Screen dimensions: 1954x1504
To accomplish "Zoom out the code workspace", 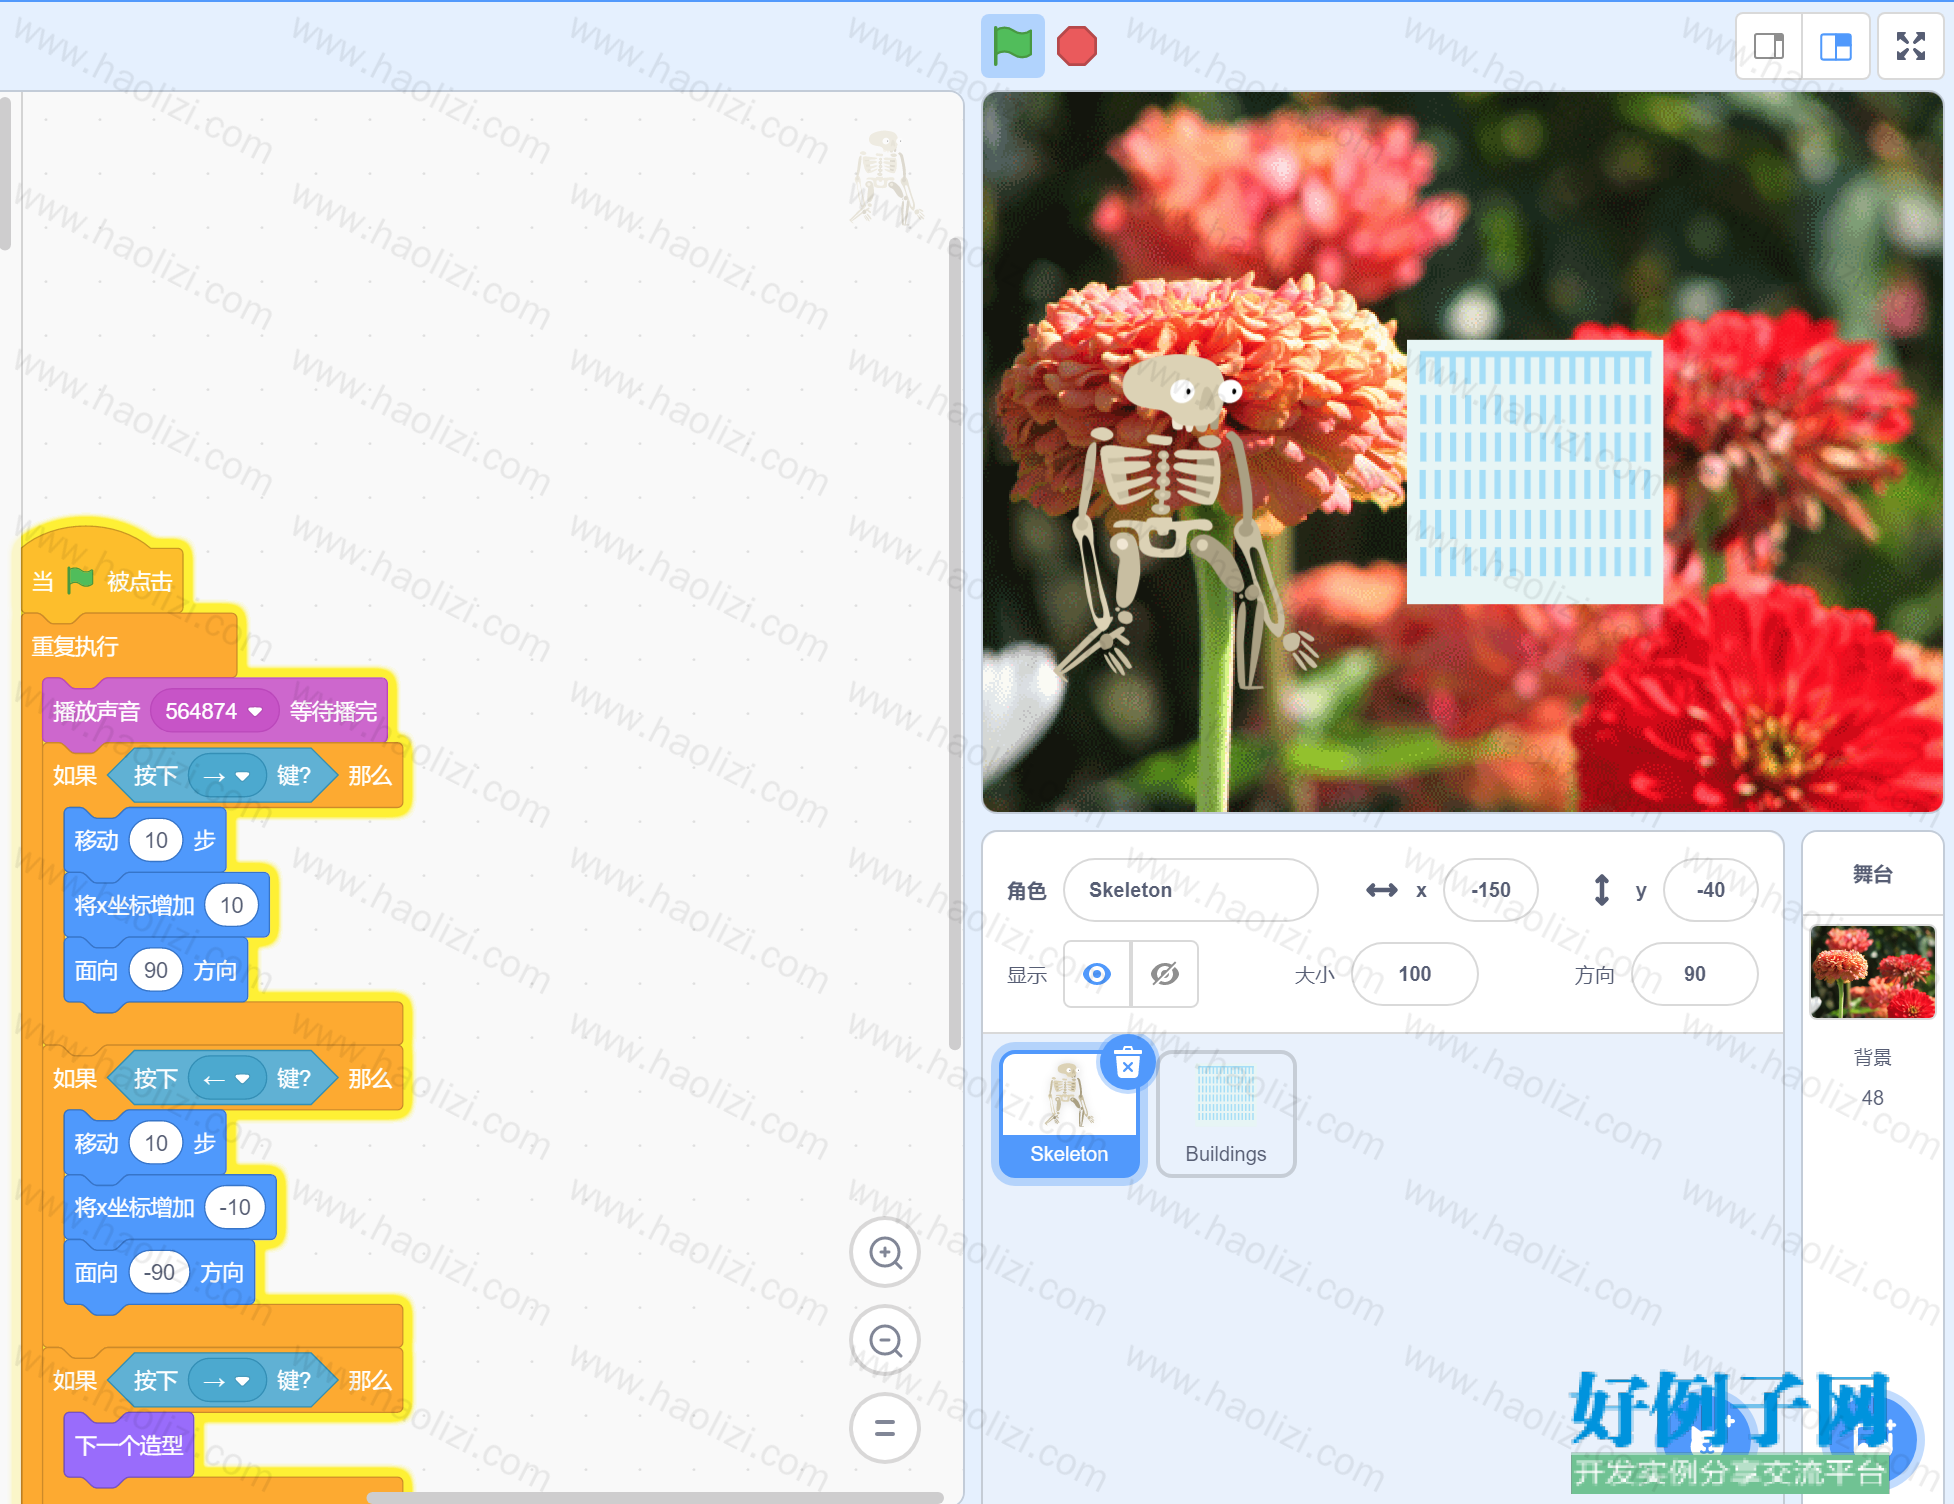I will [x=885, y=1340].
